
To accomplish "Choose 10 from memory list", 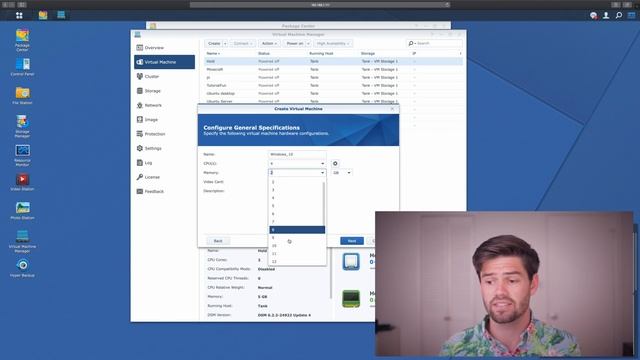I will tap(296, 246).
